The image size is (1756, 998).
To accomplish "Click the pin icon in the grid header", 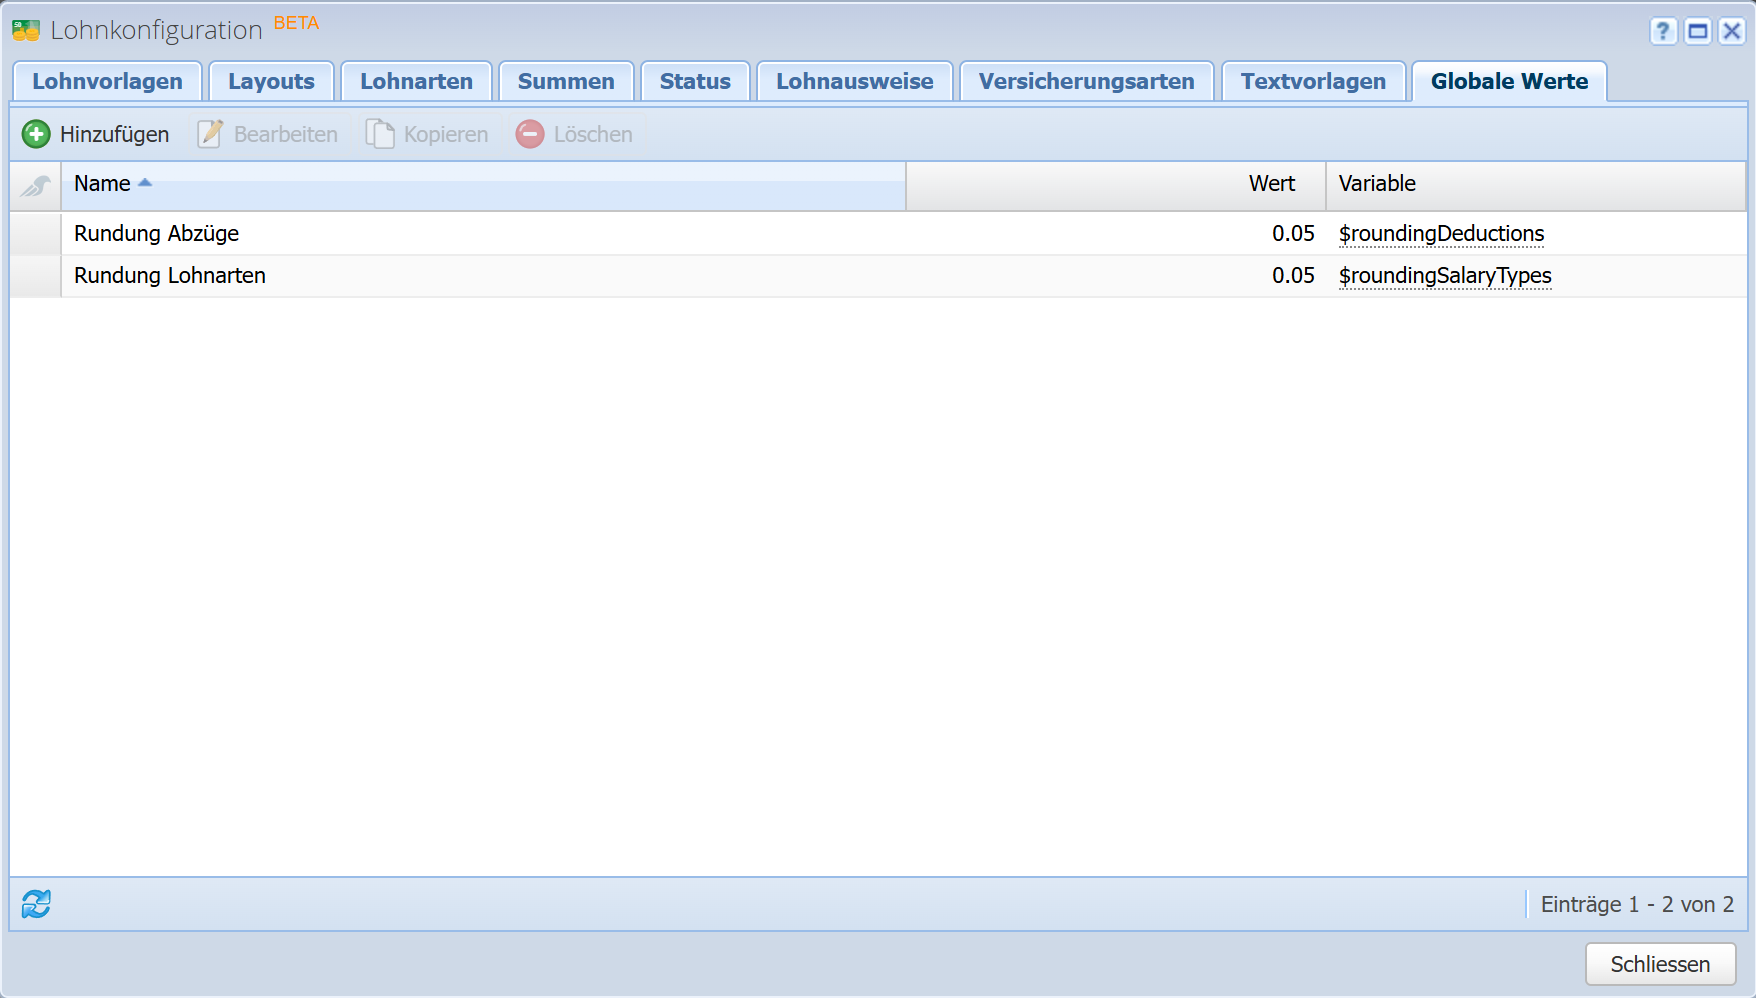I will [x=36, y=185].
